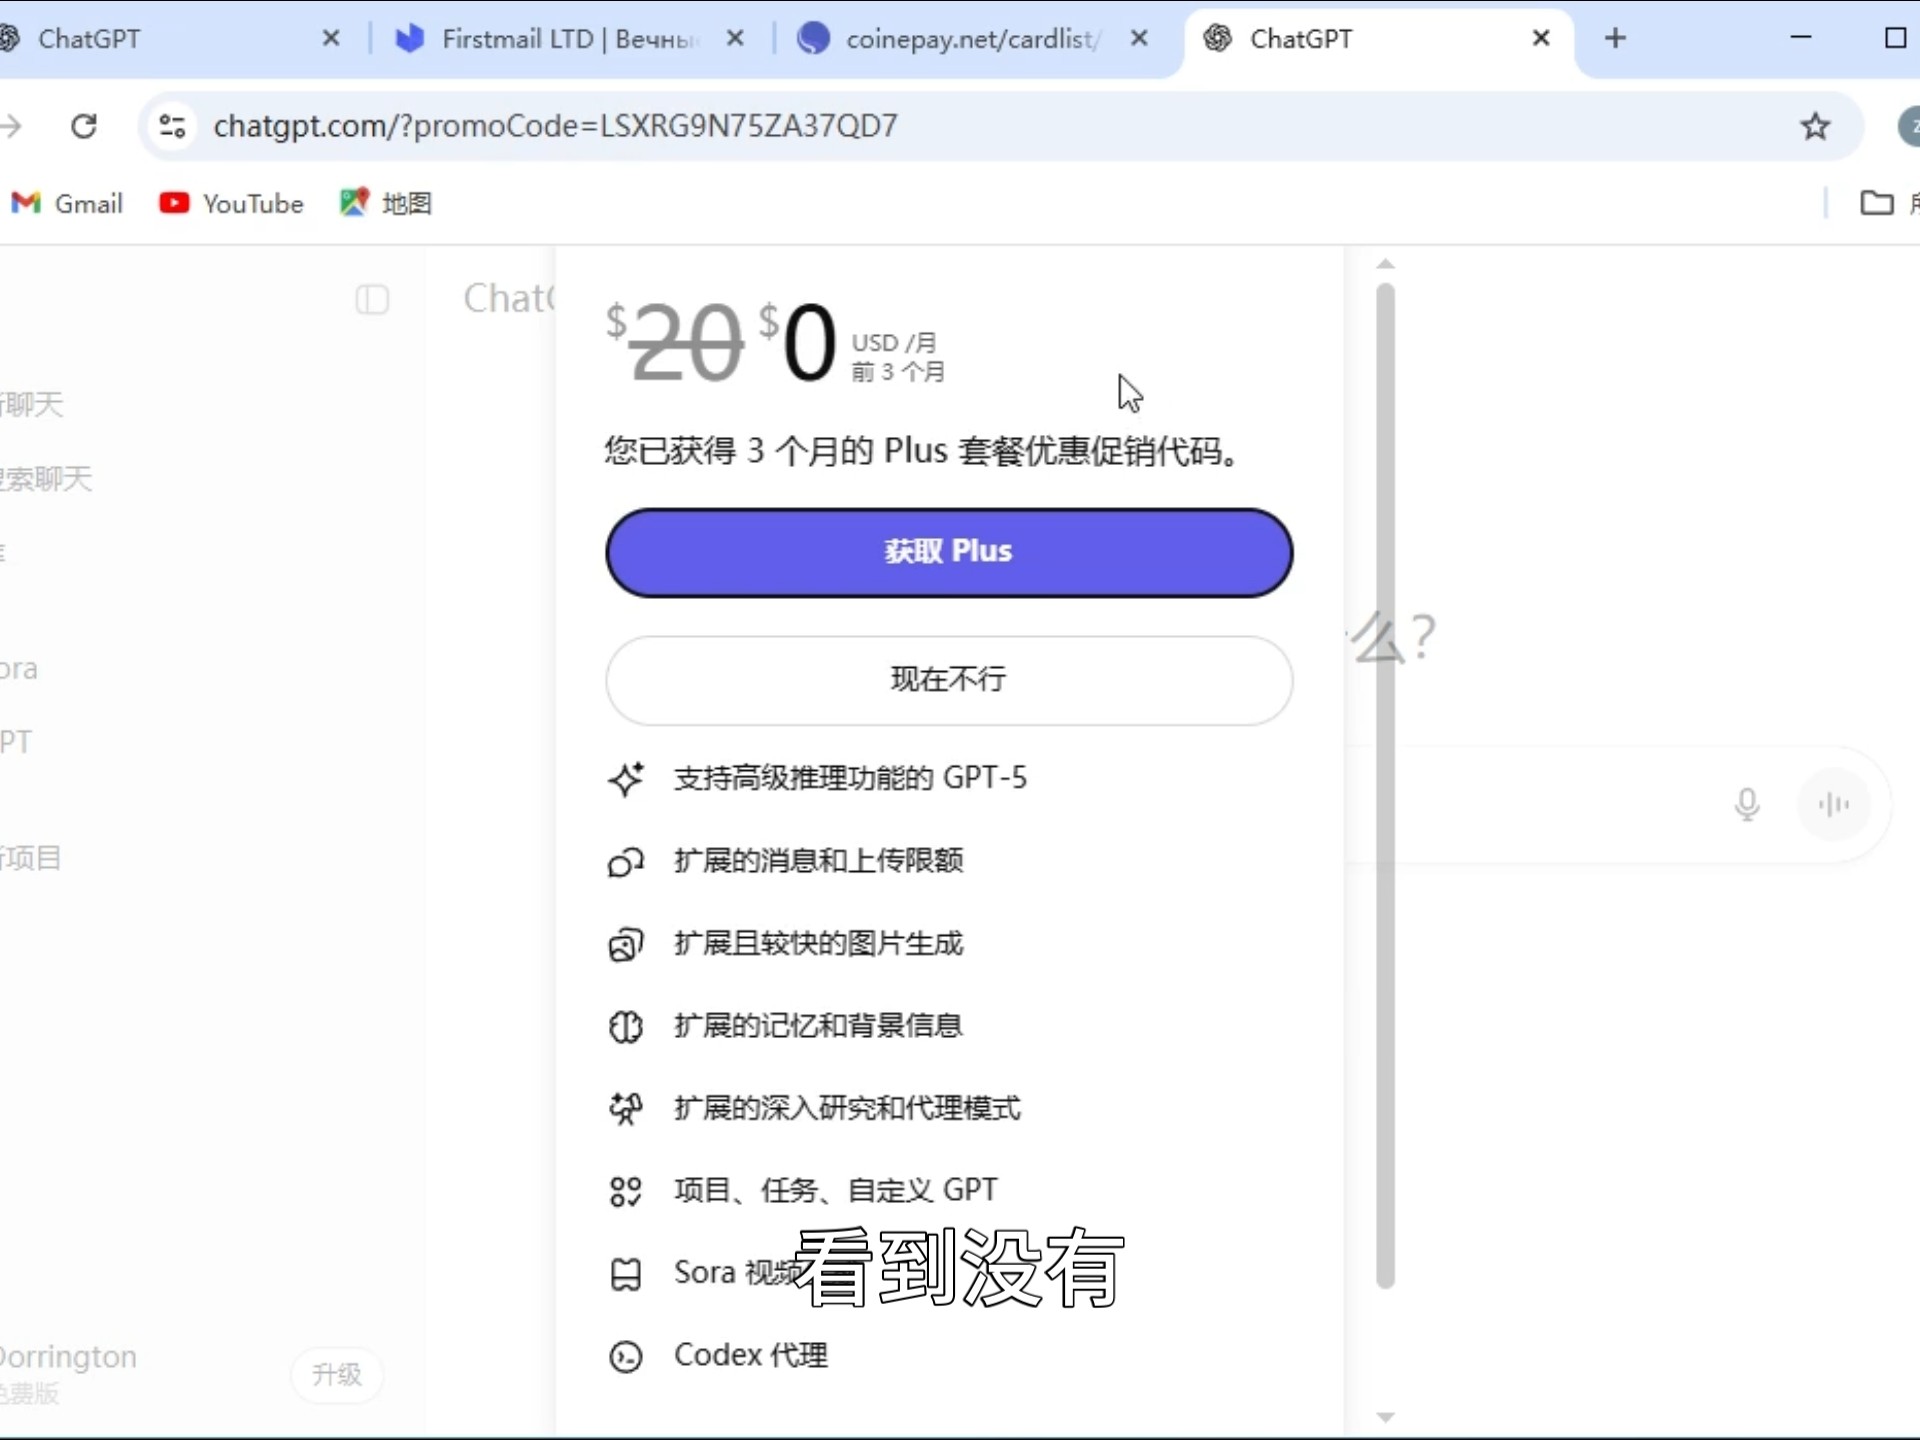
Task: Reload the page with refresh icon
Action: click(84, 126)
